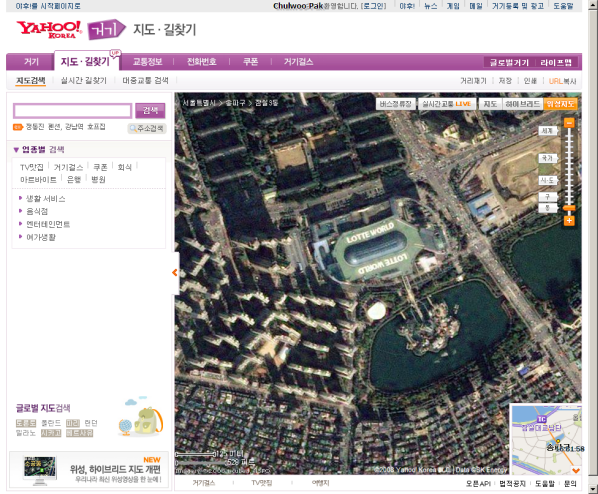Expand the 음식점 category
This screenshot has height=494, width=598.
[37, 211]
